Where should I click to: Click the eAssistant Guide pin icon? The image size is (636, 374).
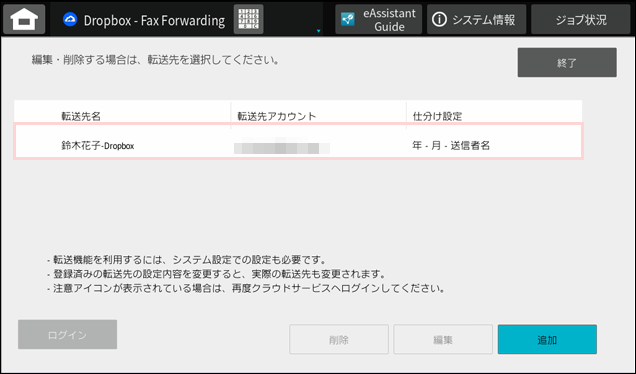(348, 19)
